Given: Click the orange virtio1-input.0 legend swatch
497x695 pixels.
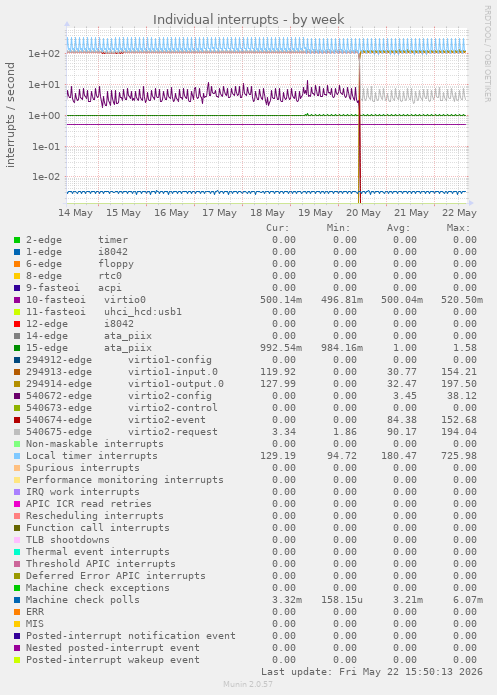Looking at the screenshot, I should (x=17, y=372).
